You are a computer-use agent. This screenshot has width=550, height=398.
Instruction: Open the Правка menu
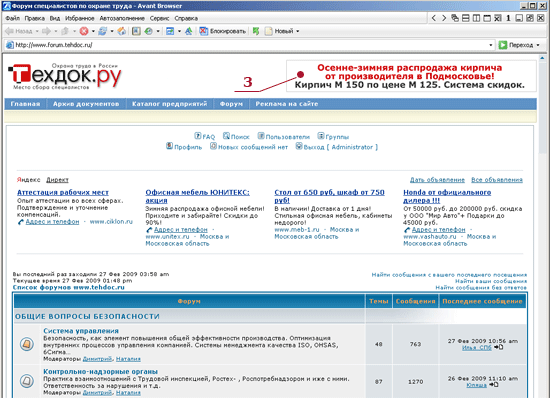point(35,18)
